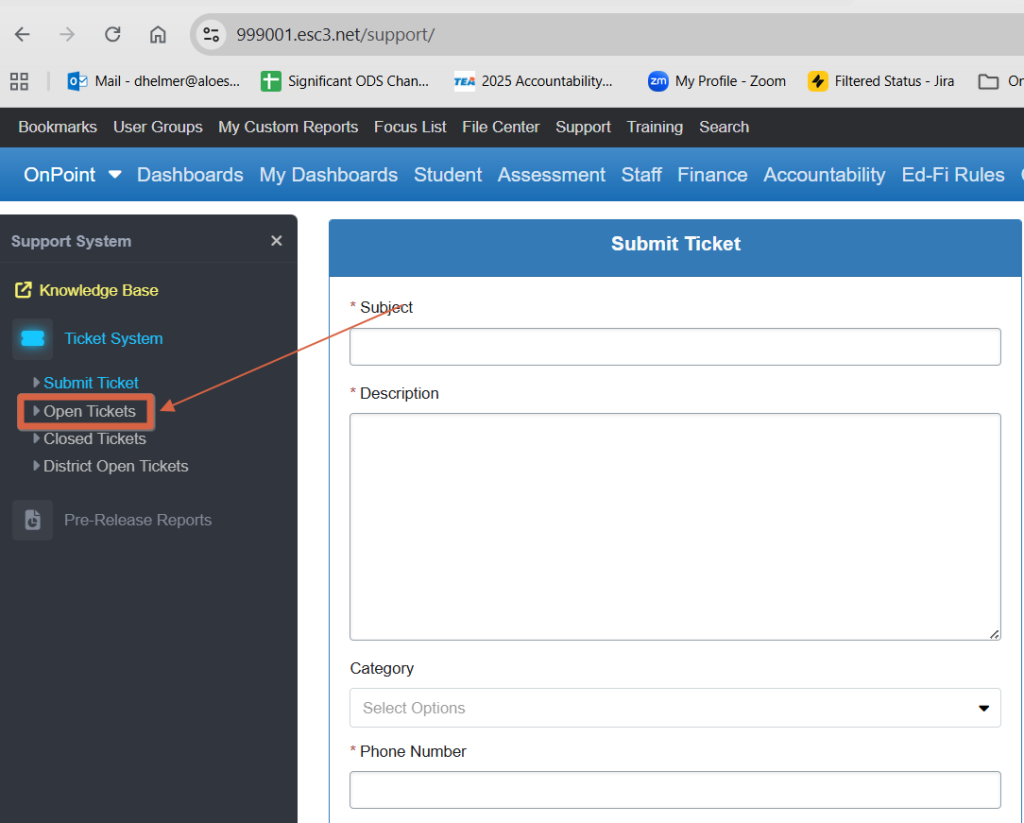Switch to the Assessment tab

point(551,174)
